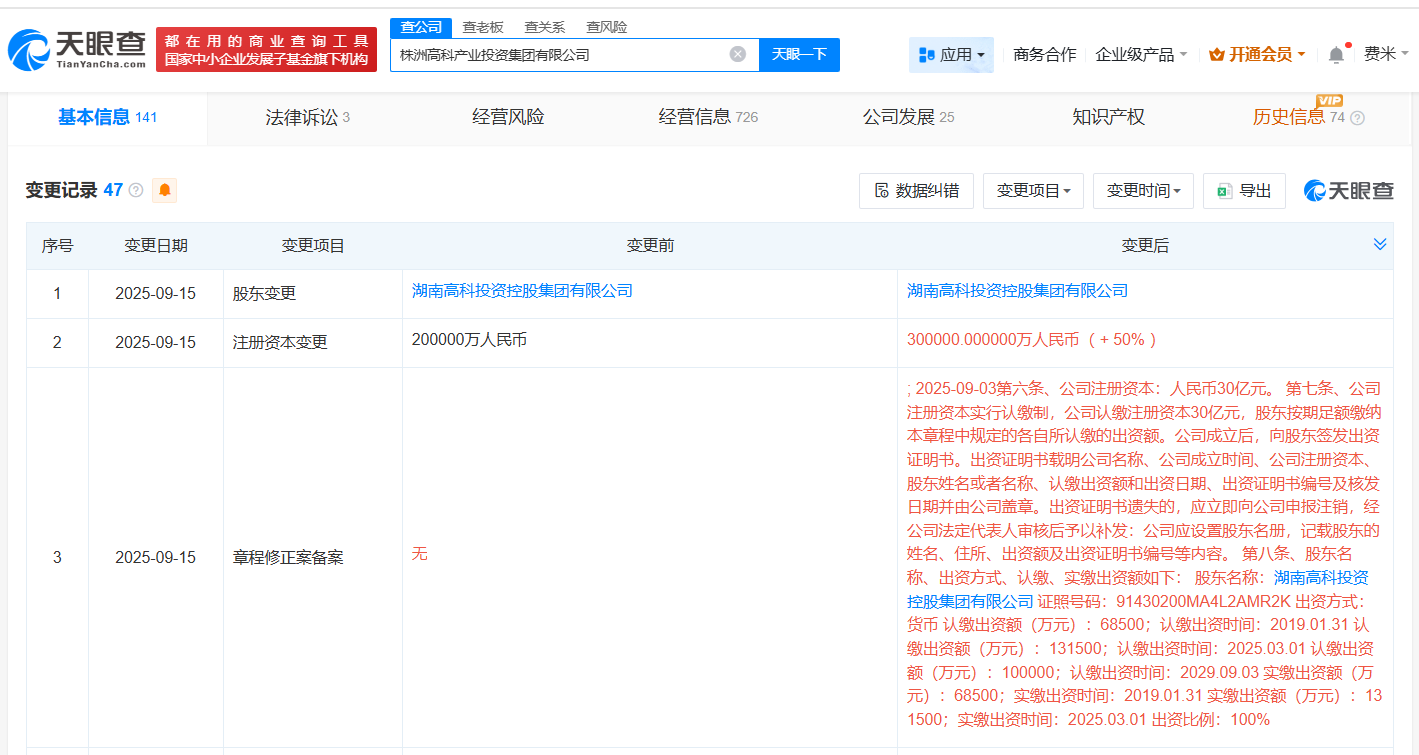Switch to the 法律诉讼 tab
The width and height of the screenshot is (1419, 755).
tap(307, 118)
